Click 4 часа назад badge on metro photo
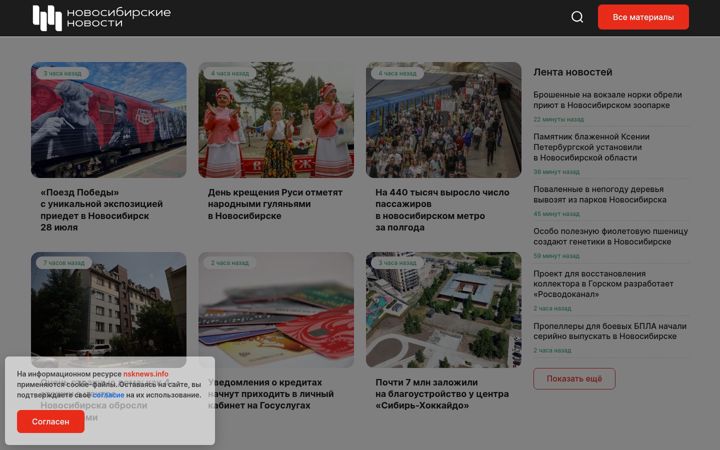This screenshot has width=720, height=450. [397, 73]
